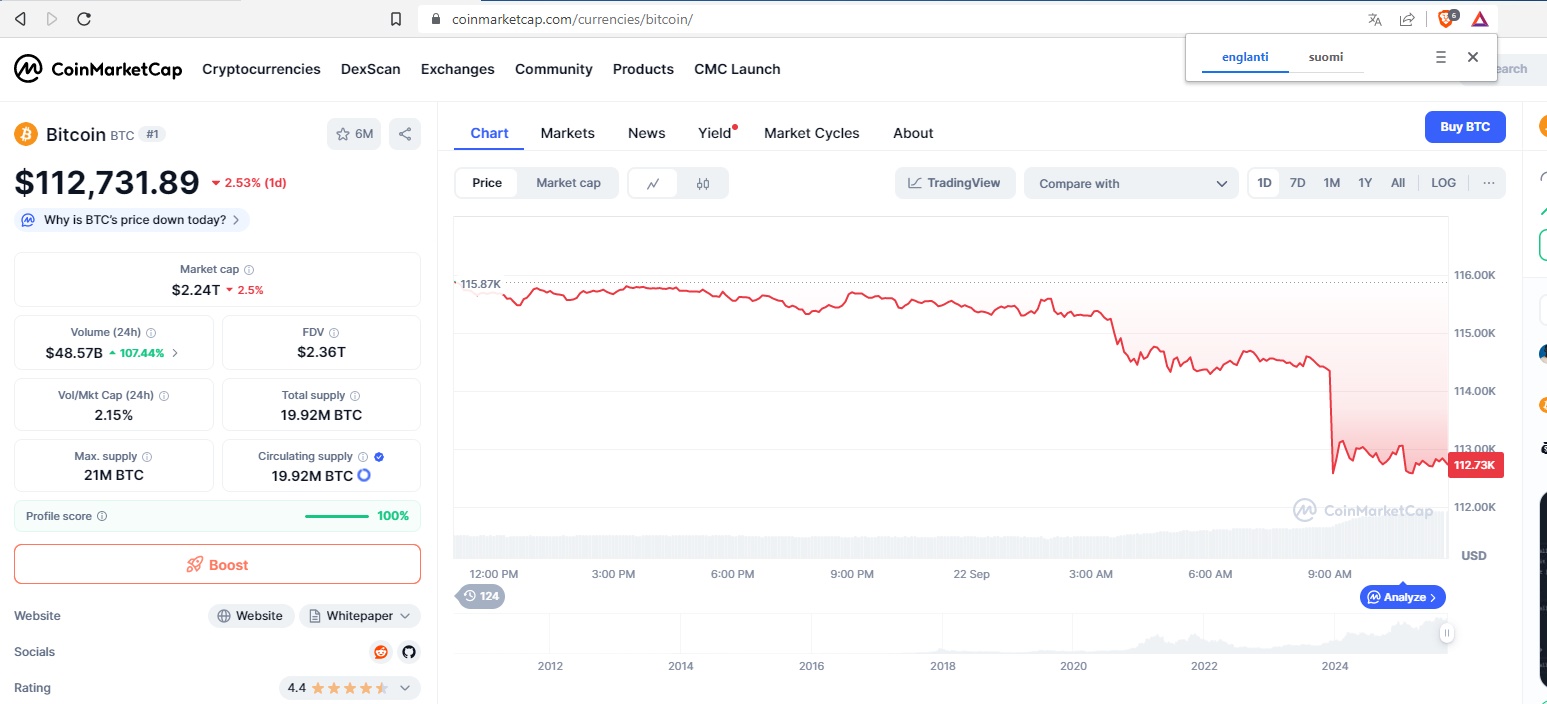The image size is (1547, 704).
Task: Show Vol/Mkt Cap (24h) info icon
Action: 164,396
